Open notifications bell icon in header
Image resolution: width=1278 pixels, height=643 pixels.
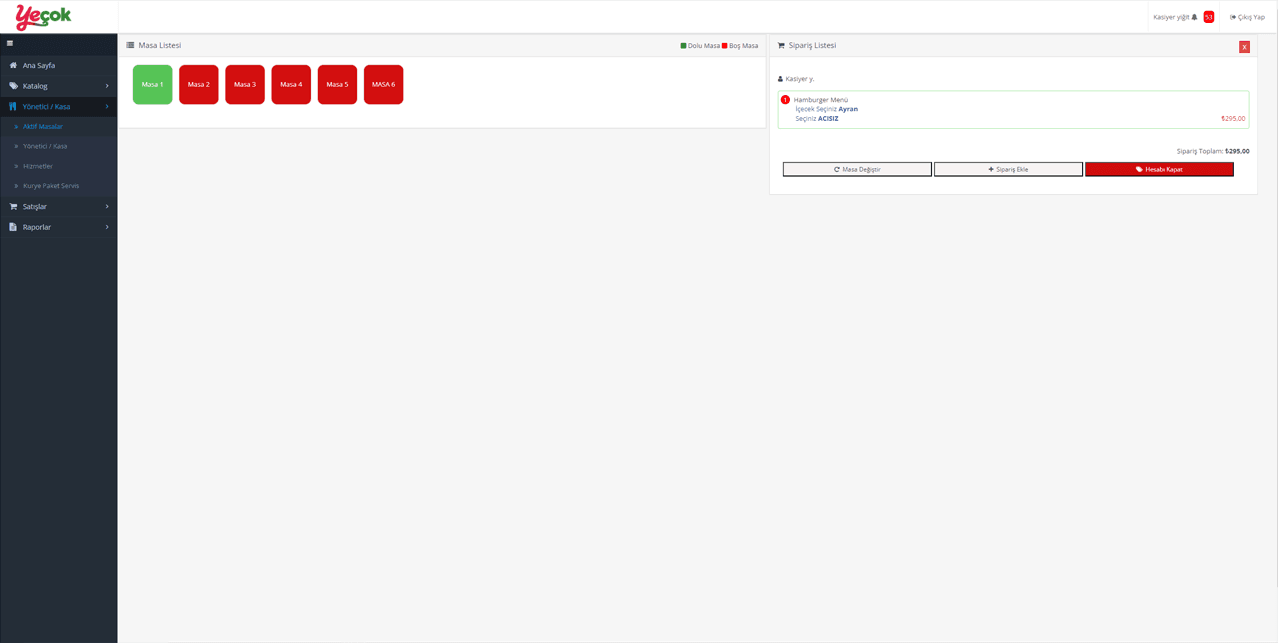[x=1194, y=17]
